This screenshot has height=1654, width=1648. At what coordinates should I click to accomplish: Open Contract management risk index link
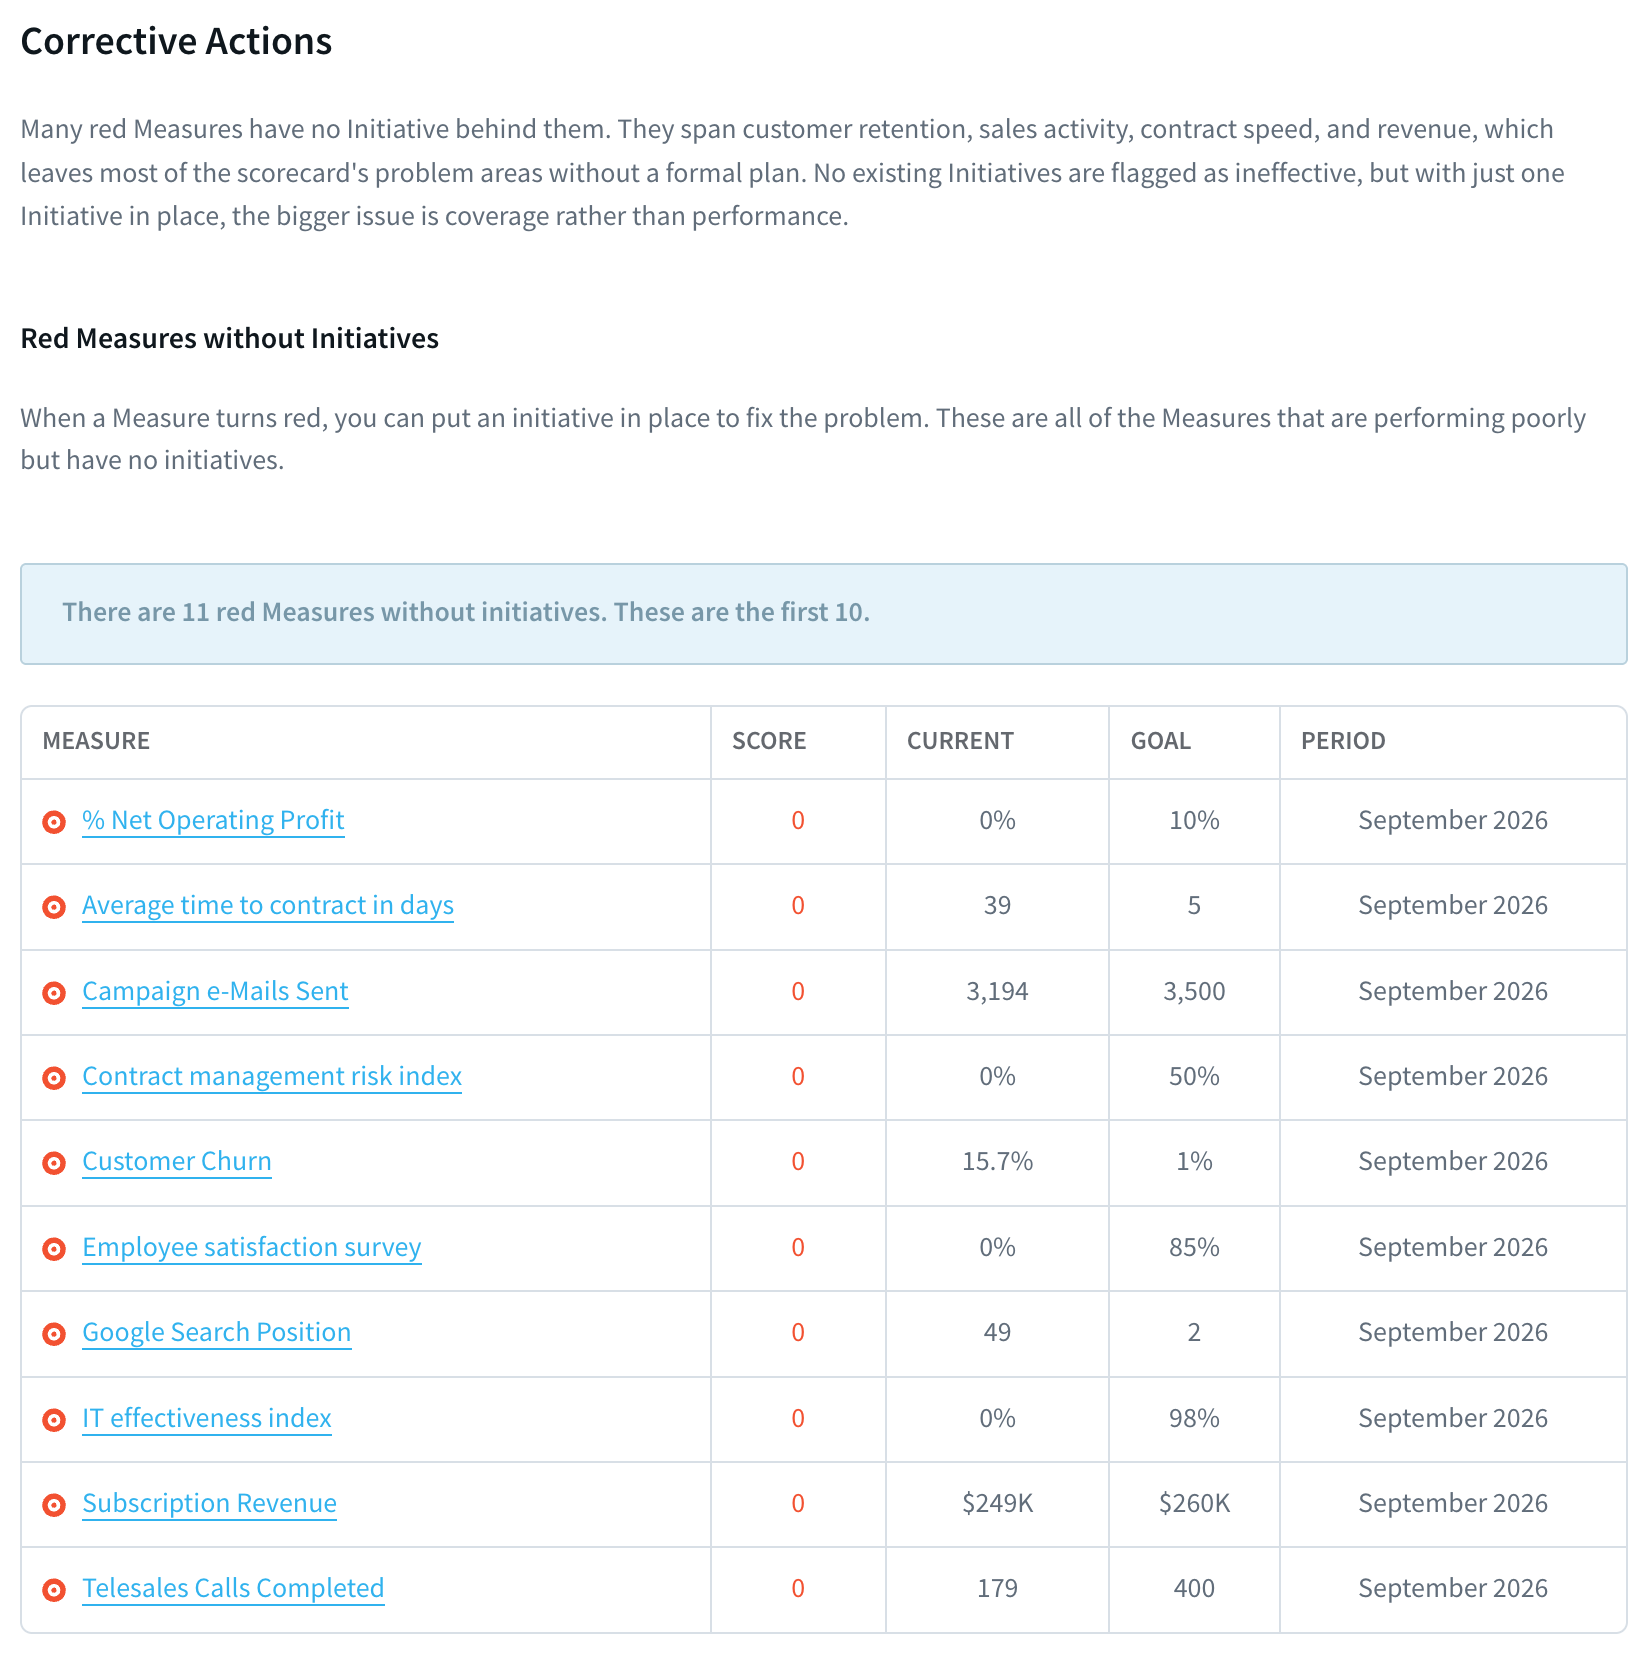tap(272, 1076)
